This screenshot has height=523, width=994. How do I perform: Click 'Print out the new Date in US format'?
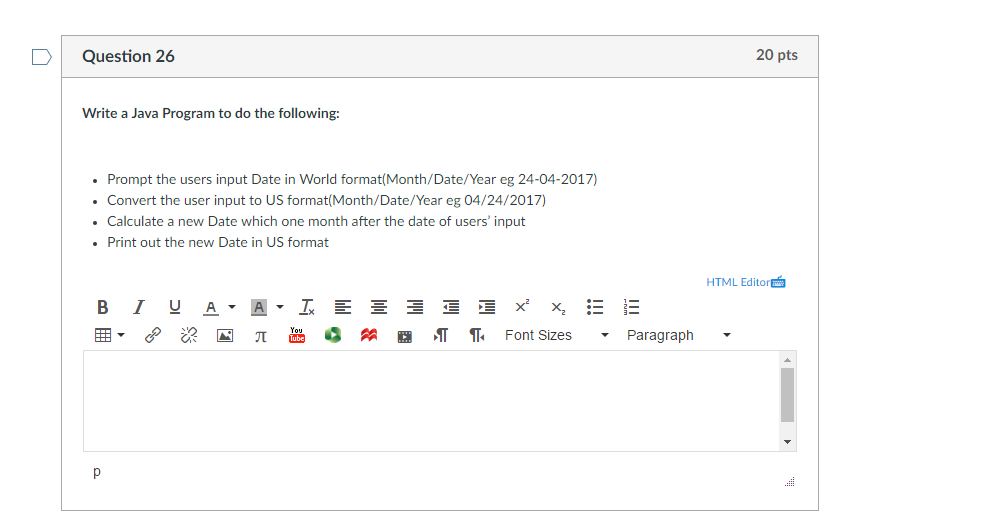pyautogui.click(x=217, y=242)
